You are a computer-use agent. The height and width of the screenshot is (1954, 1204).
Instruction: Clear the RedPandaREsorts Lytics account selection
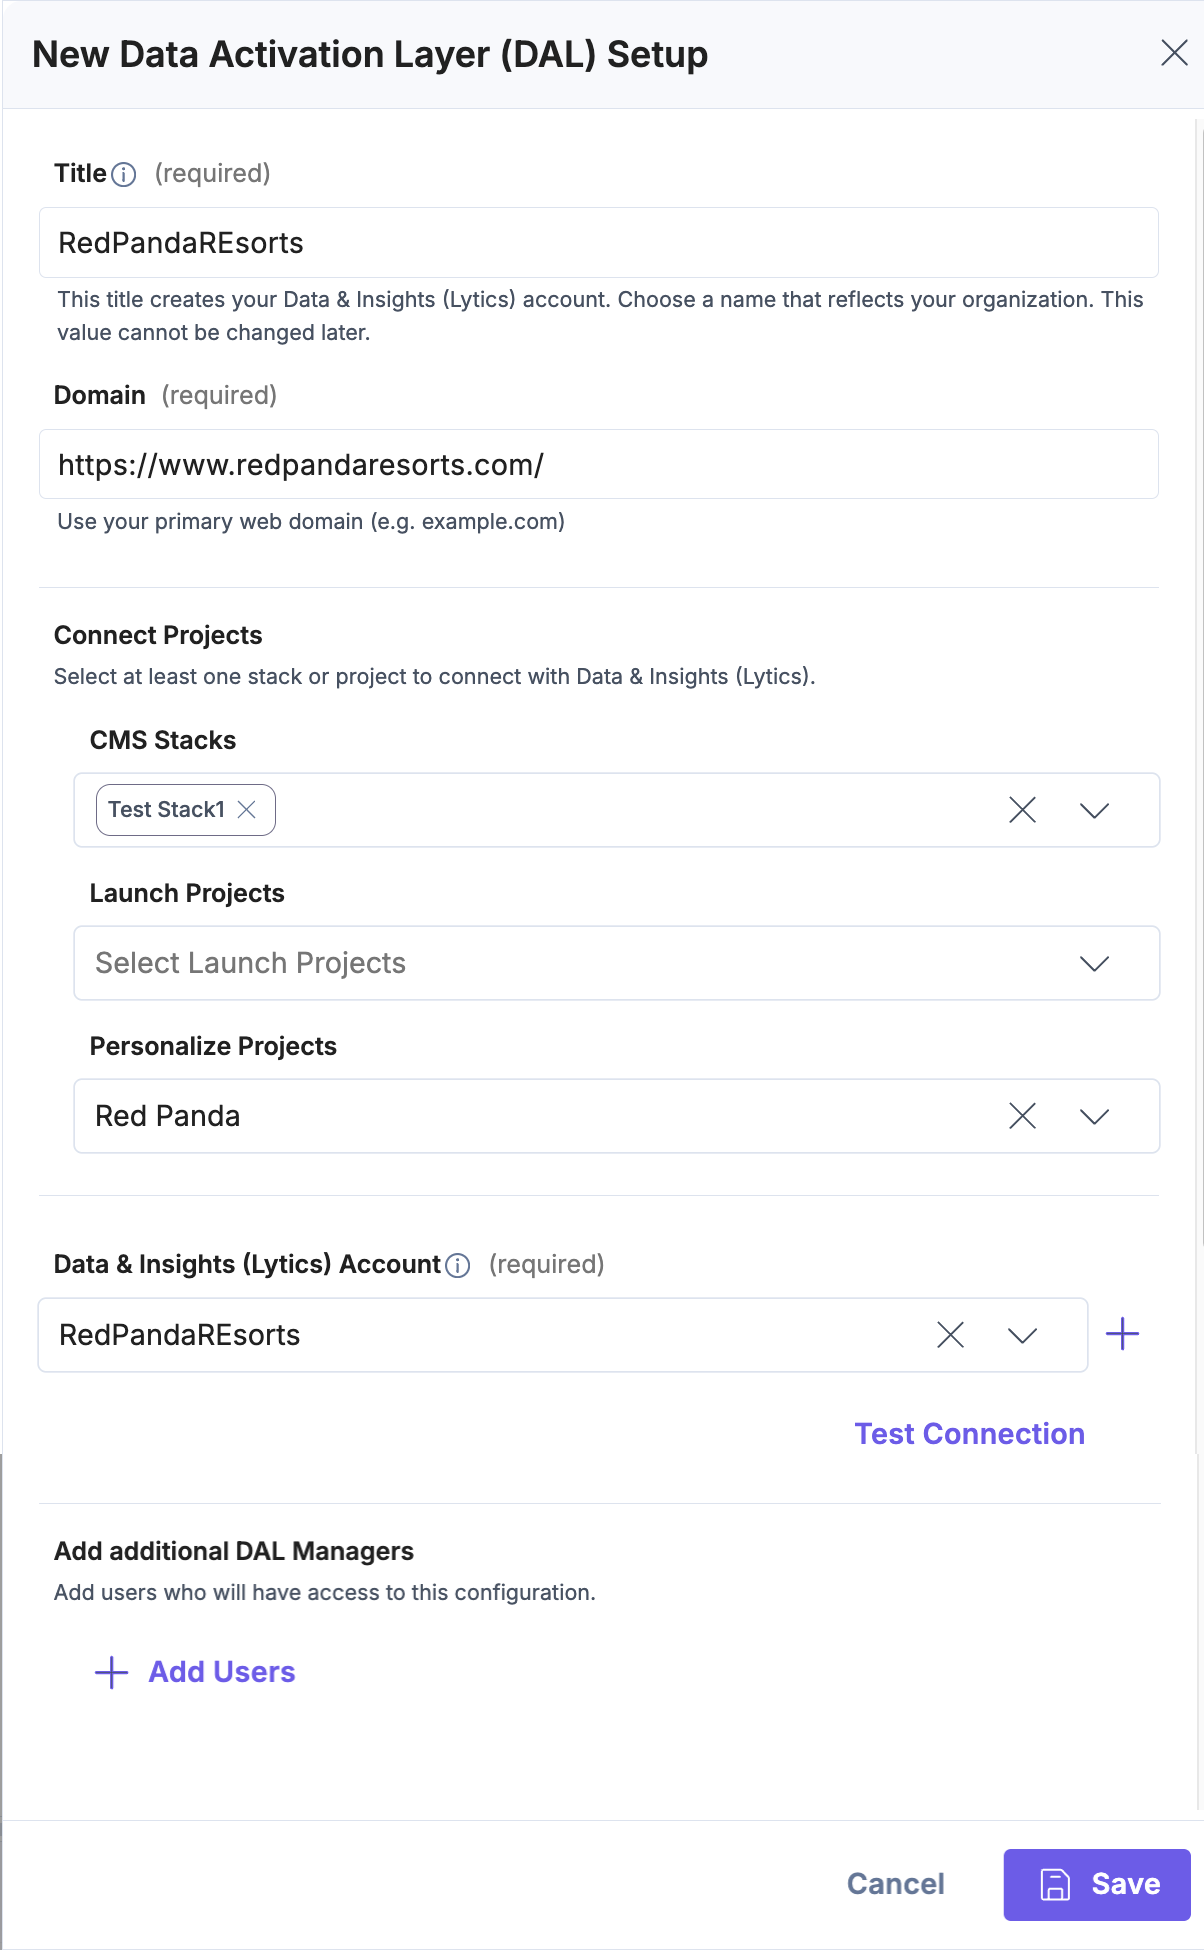coord(950,1335)
